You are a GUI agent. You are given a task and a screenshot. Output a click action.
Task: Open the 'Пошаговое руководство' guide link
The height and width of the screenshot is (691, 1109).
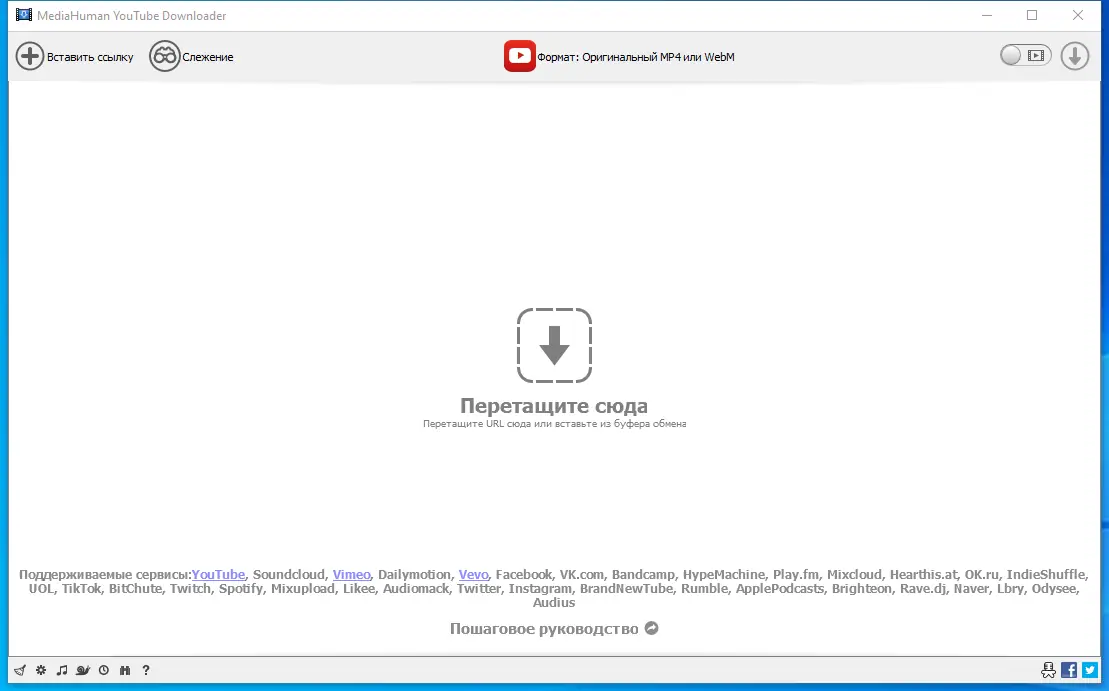[544, 629]
